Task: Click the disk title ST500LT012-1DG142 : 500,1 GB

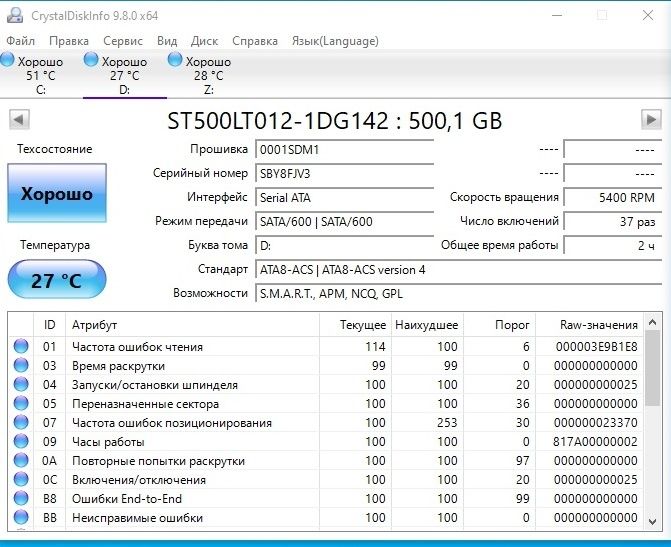Action: [x=335, y=121]
